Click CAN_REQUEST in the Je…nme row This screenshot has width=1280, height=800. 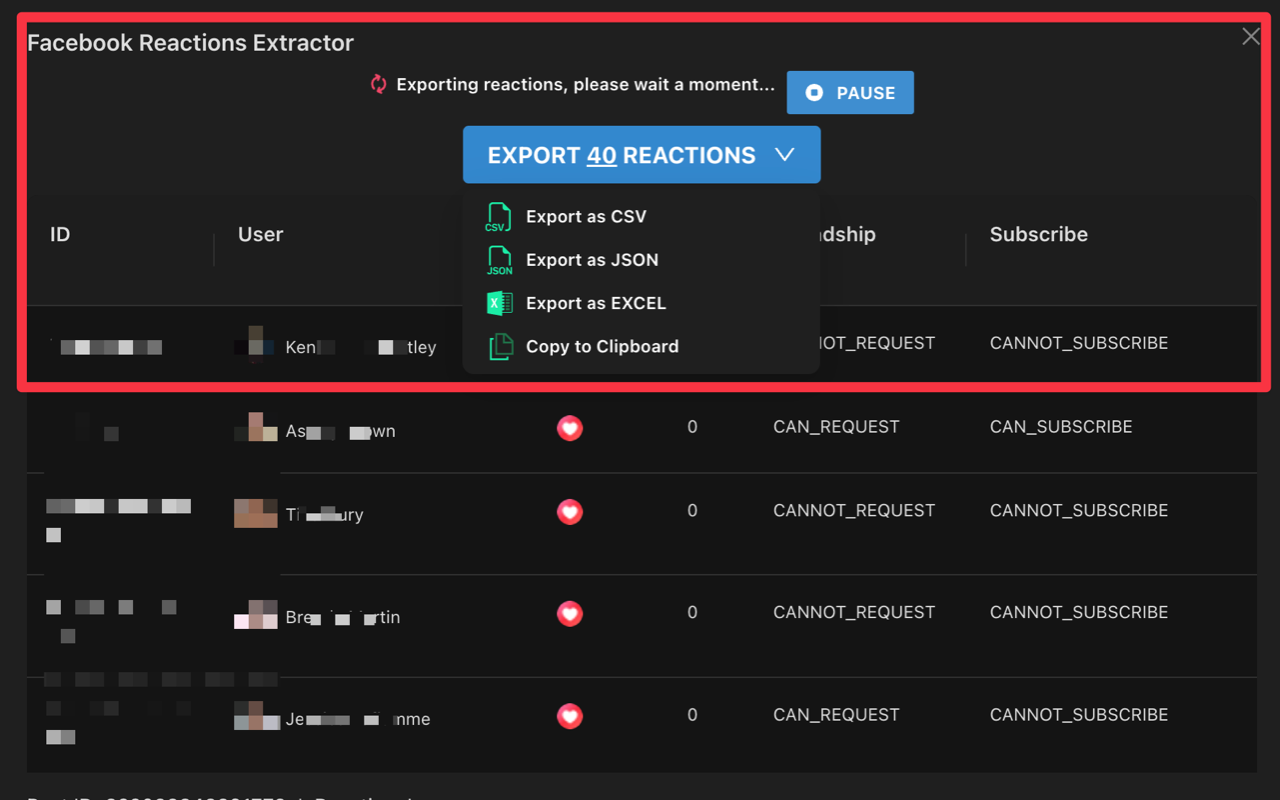(836, 715)
